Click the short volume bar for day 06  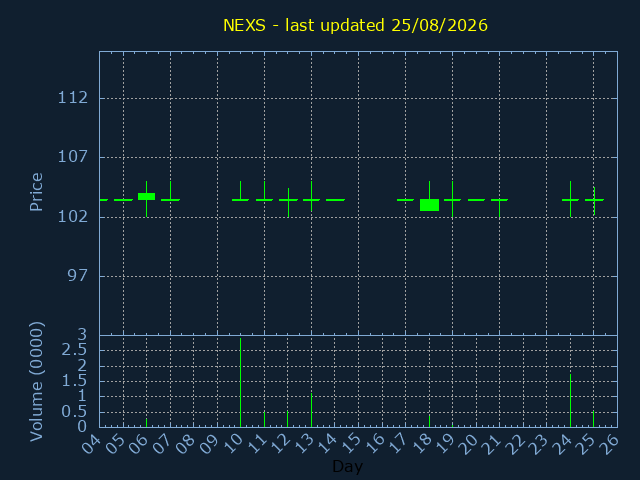147,422
